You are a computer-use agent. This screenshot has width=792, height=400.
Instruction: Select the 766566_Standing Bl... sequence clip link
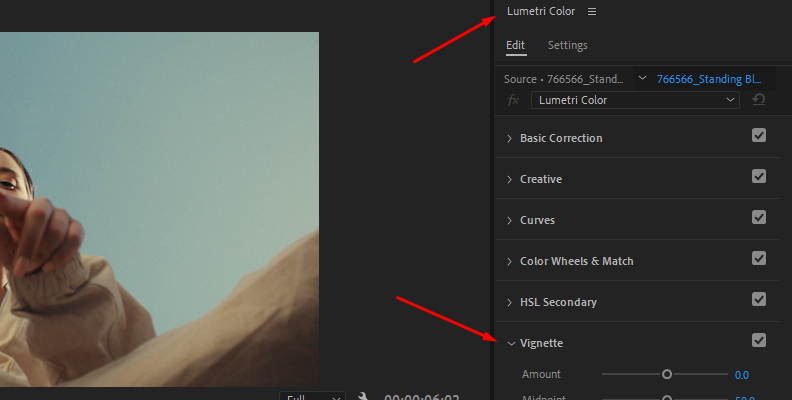[x=708, y=79]
